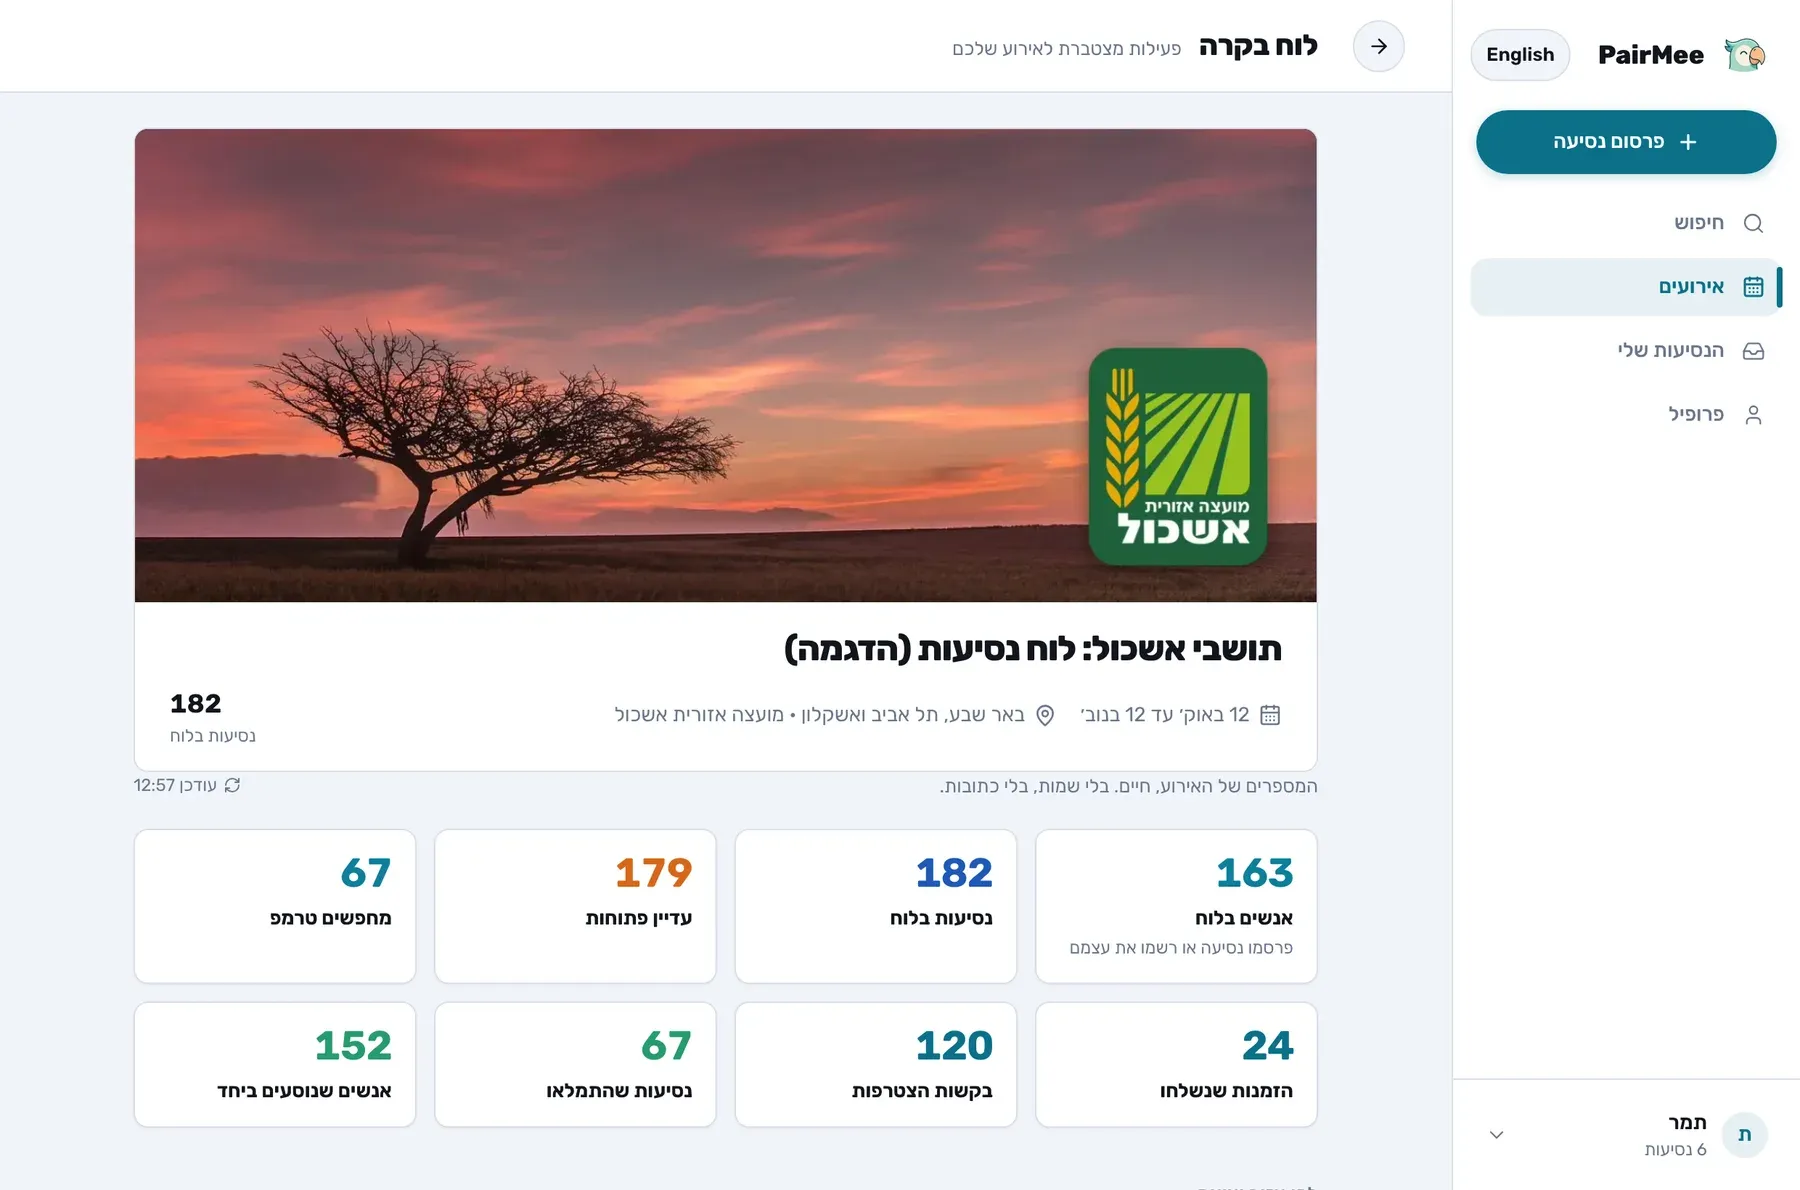Click the PairMee parrot logo icon
Screen dimensions: 1800x1190
[x=1745, y=54]
